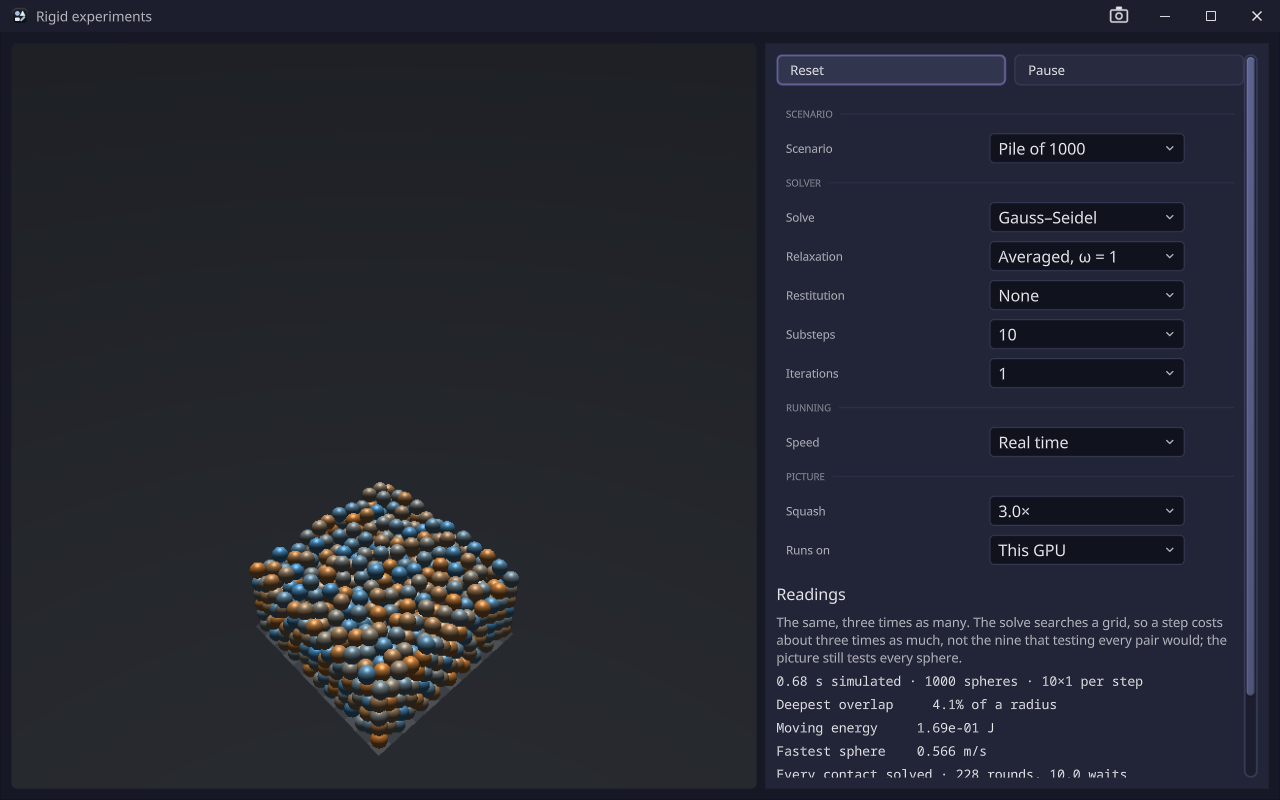This screenshot has width=1280, height=800.
Task: Pause the simulation
Action: pyautogui.click(x=1128, y=70)
